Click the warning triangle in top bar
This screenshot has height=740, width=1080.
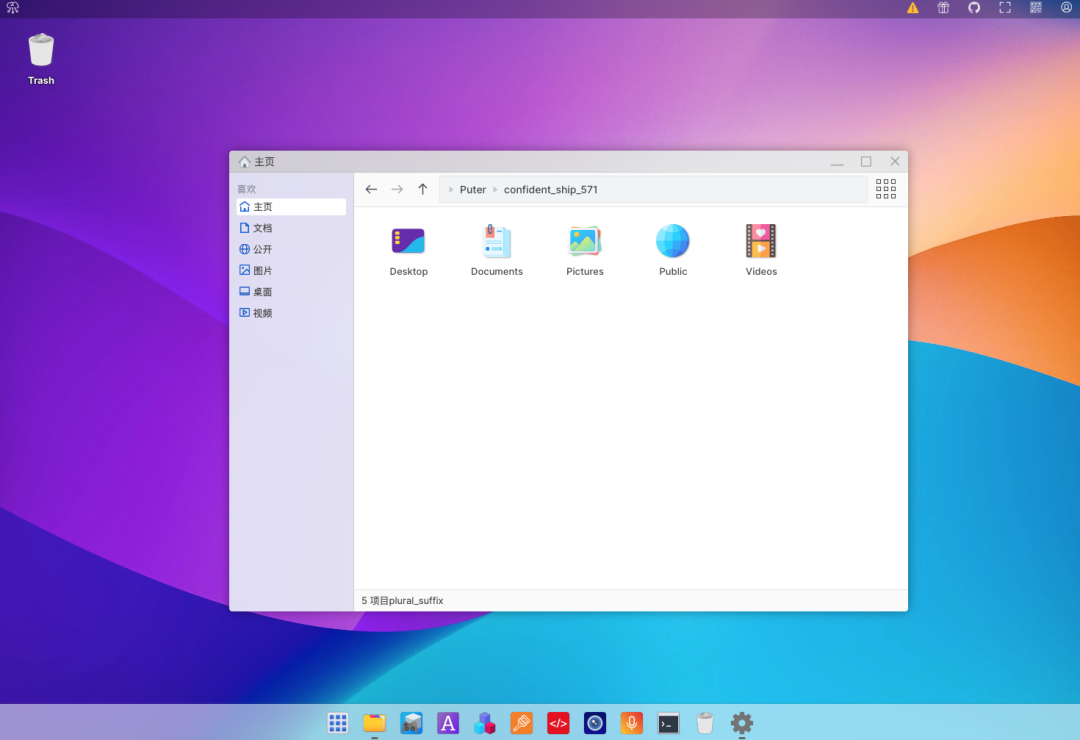point(913,8)
